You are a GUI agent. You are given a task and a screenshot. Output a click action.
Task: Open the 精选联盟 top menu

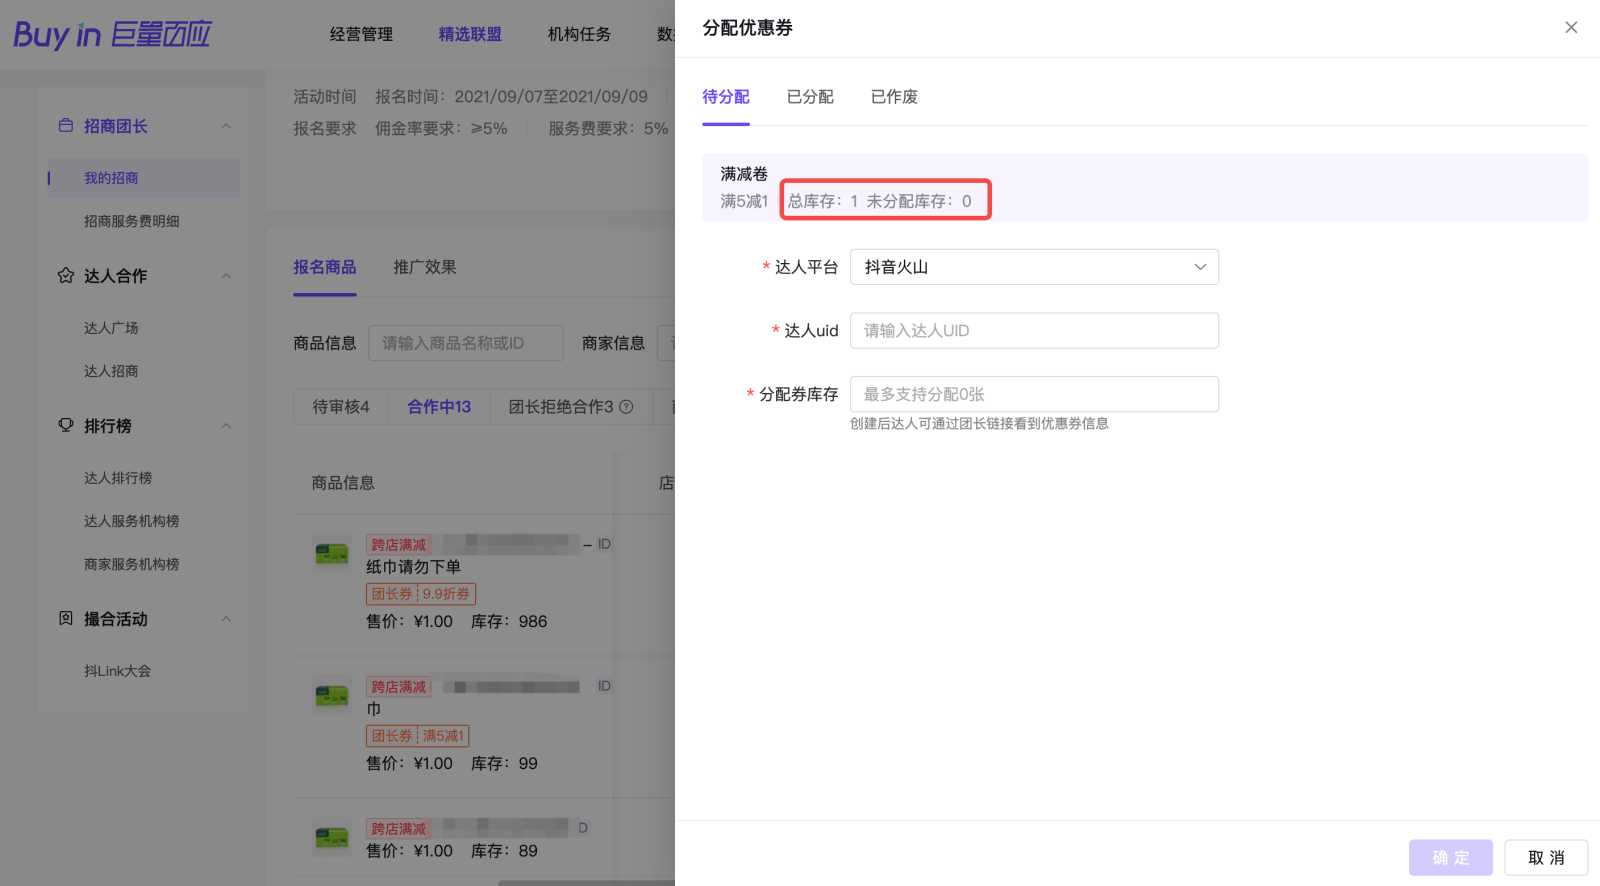tap(470, 34)
